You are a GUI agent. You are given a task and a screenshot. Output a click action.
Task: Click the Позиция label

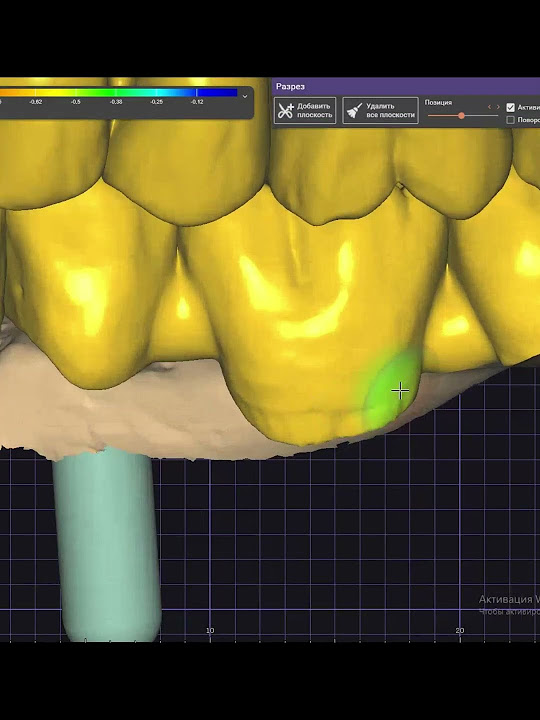438,102
